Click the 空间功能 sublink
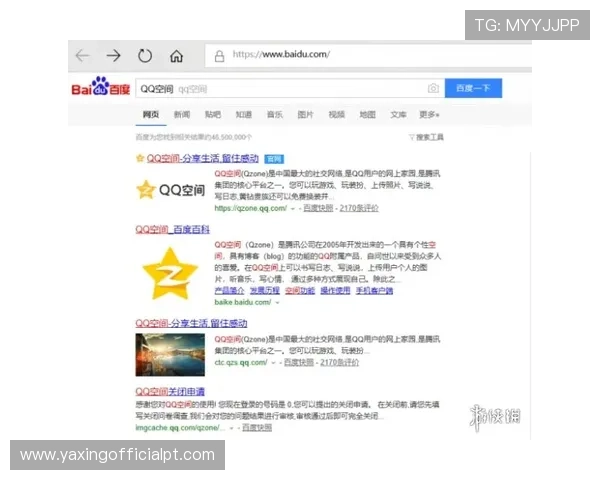 [x=300, y=291]
